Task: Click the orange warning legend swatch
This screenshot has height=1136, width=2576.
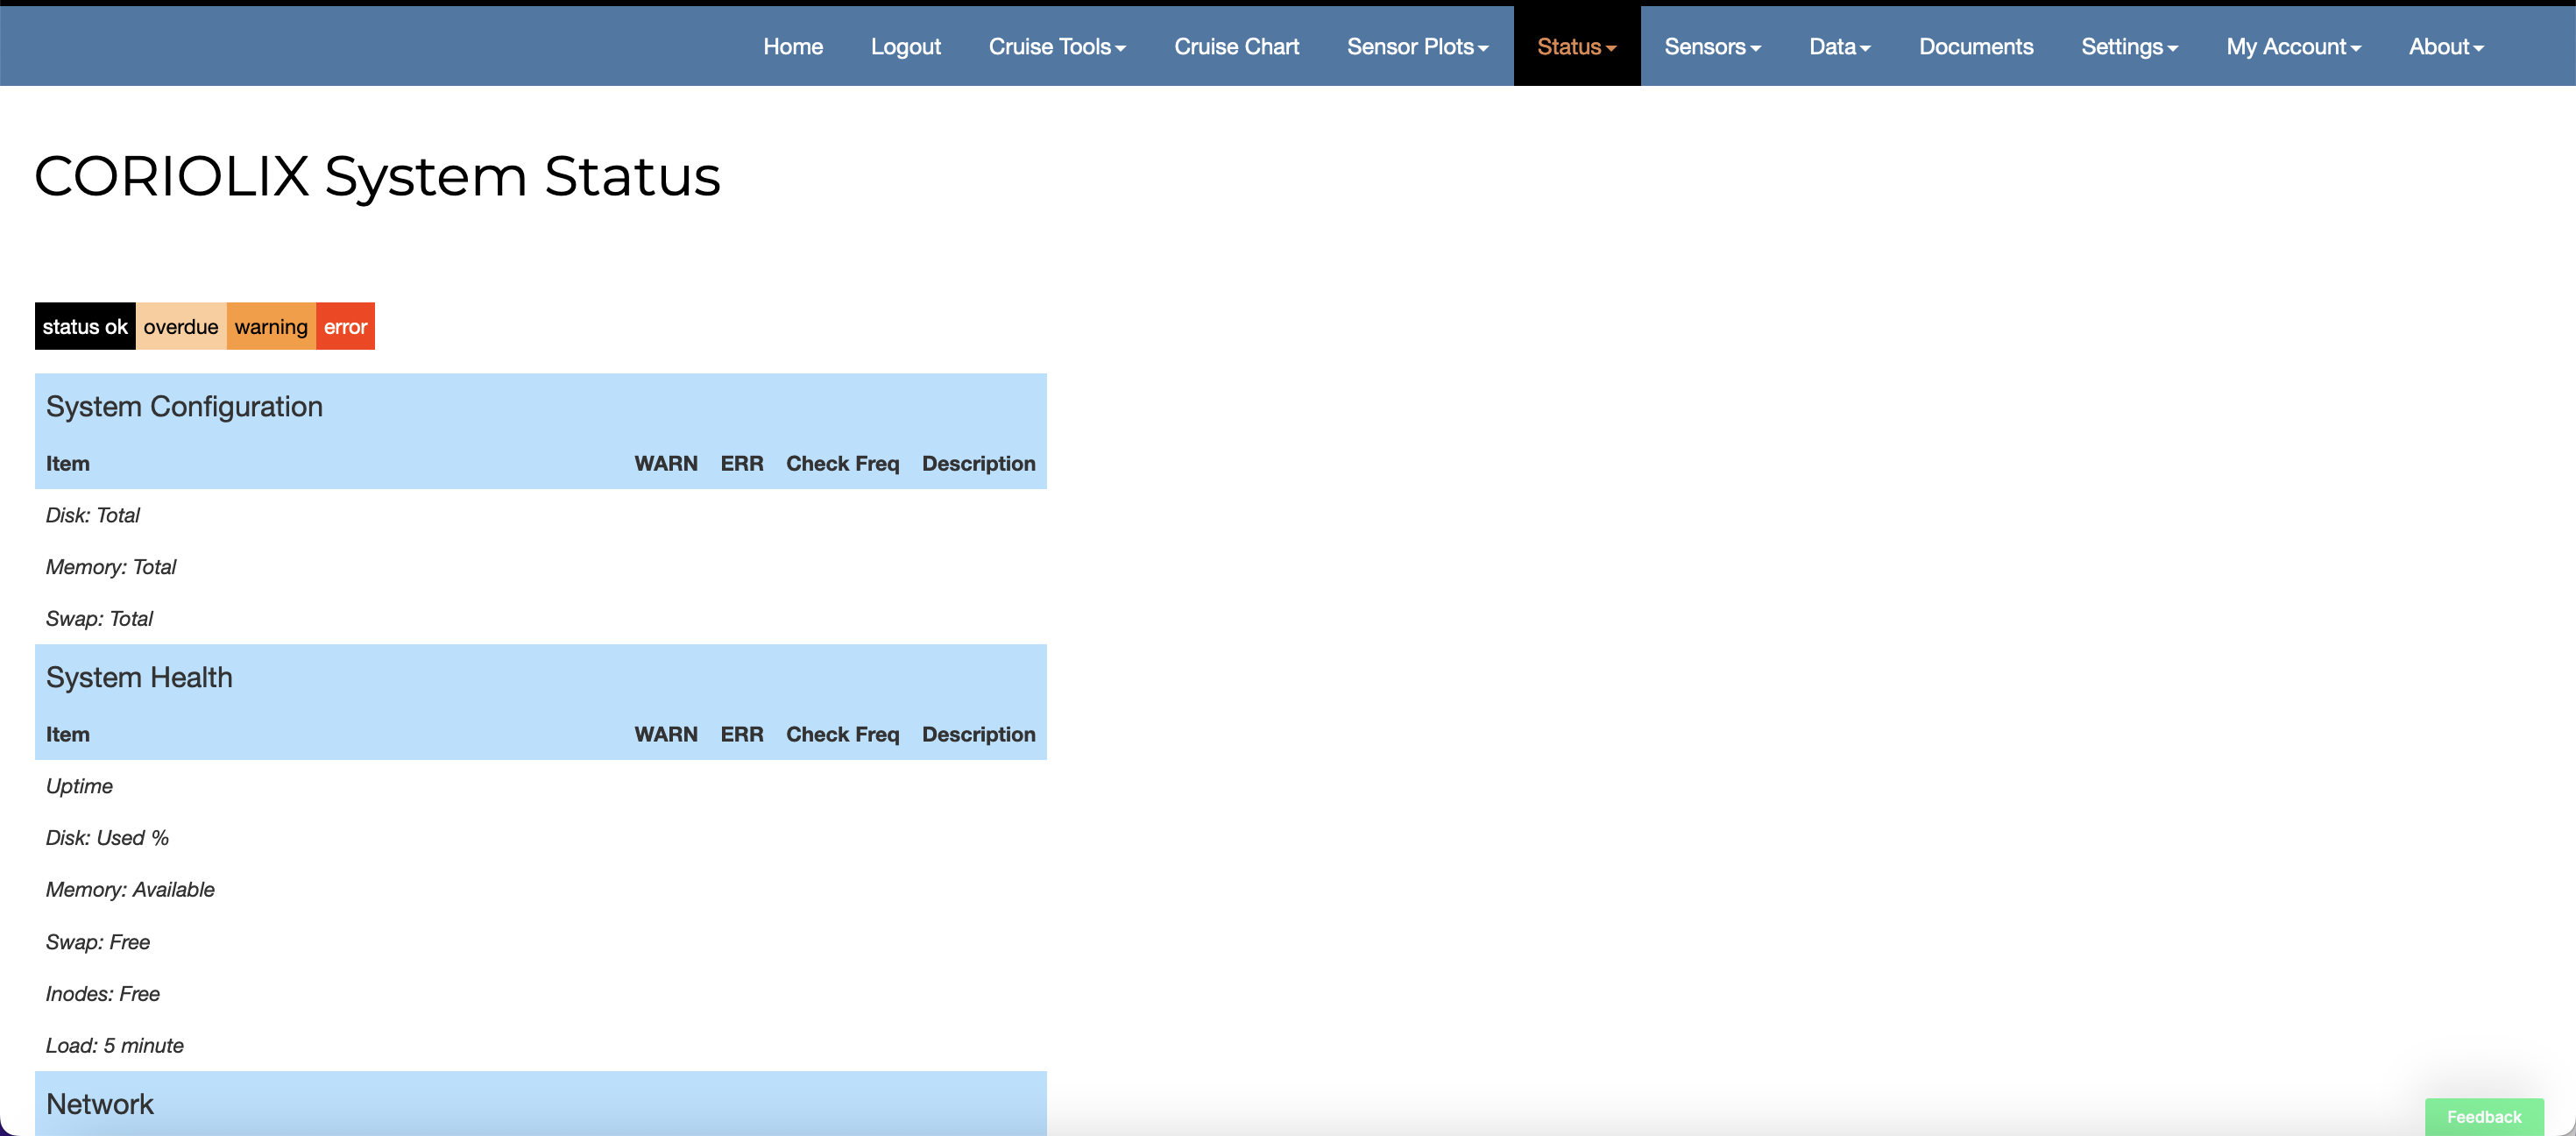Action: 271,327
